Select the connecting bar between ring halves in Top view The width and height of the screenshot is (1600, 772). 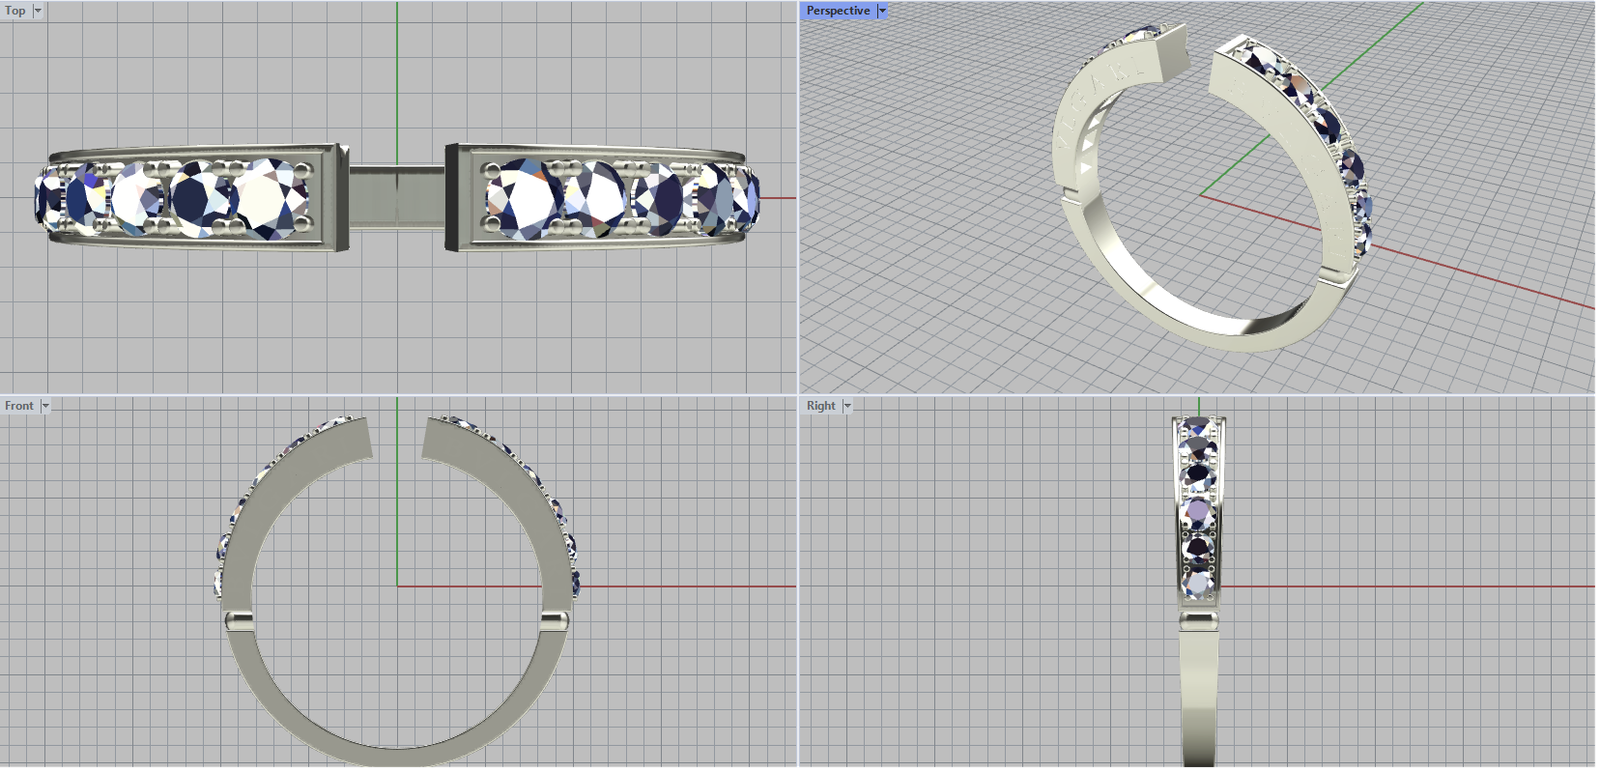pyautogui.click(x=397, y=195)
